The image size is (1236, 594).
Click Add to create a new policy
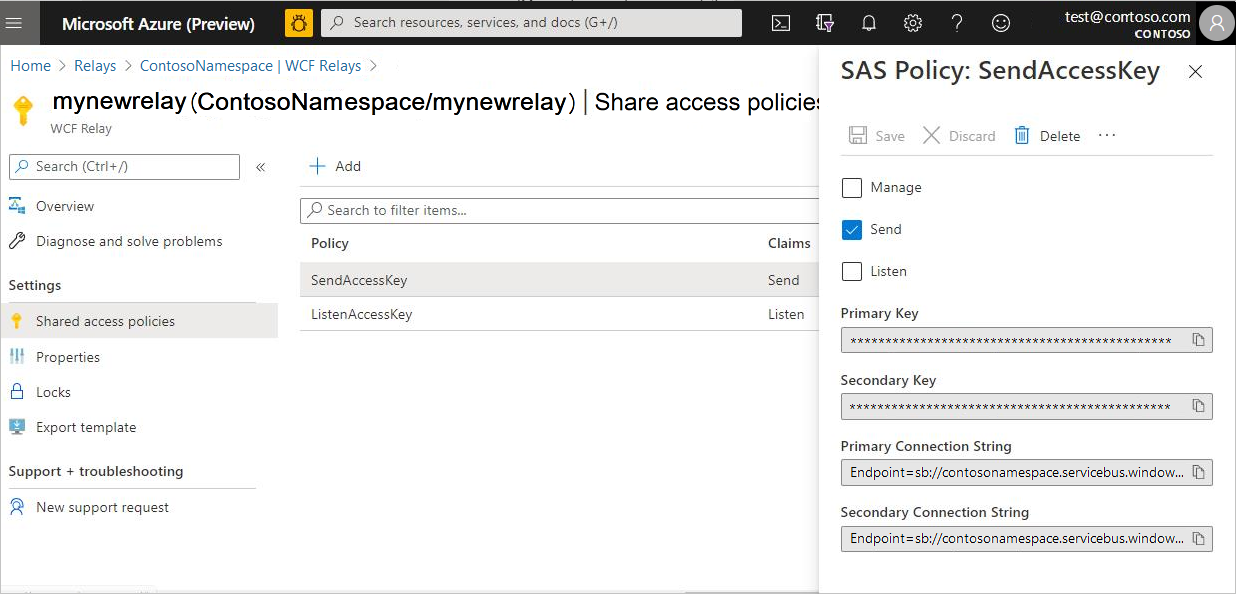[335, 166]
